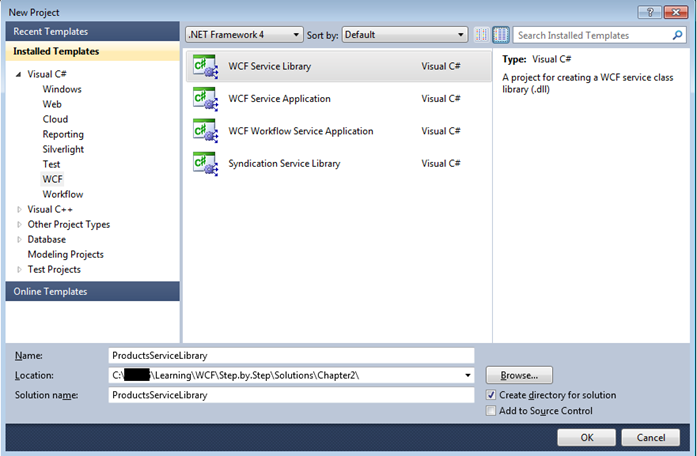697x456 pixels.
Task: Open the .NET Framework 4 dropdown
Action: tap(244, 35)
